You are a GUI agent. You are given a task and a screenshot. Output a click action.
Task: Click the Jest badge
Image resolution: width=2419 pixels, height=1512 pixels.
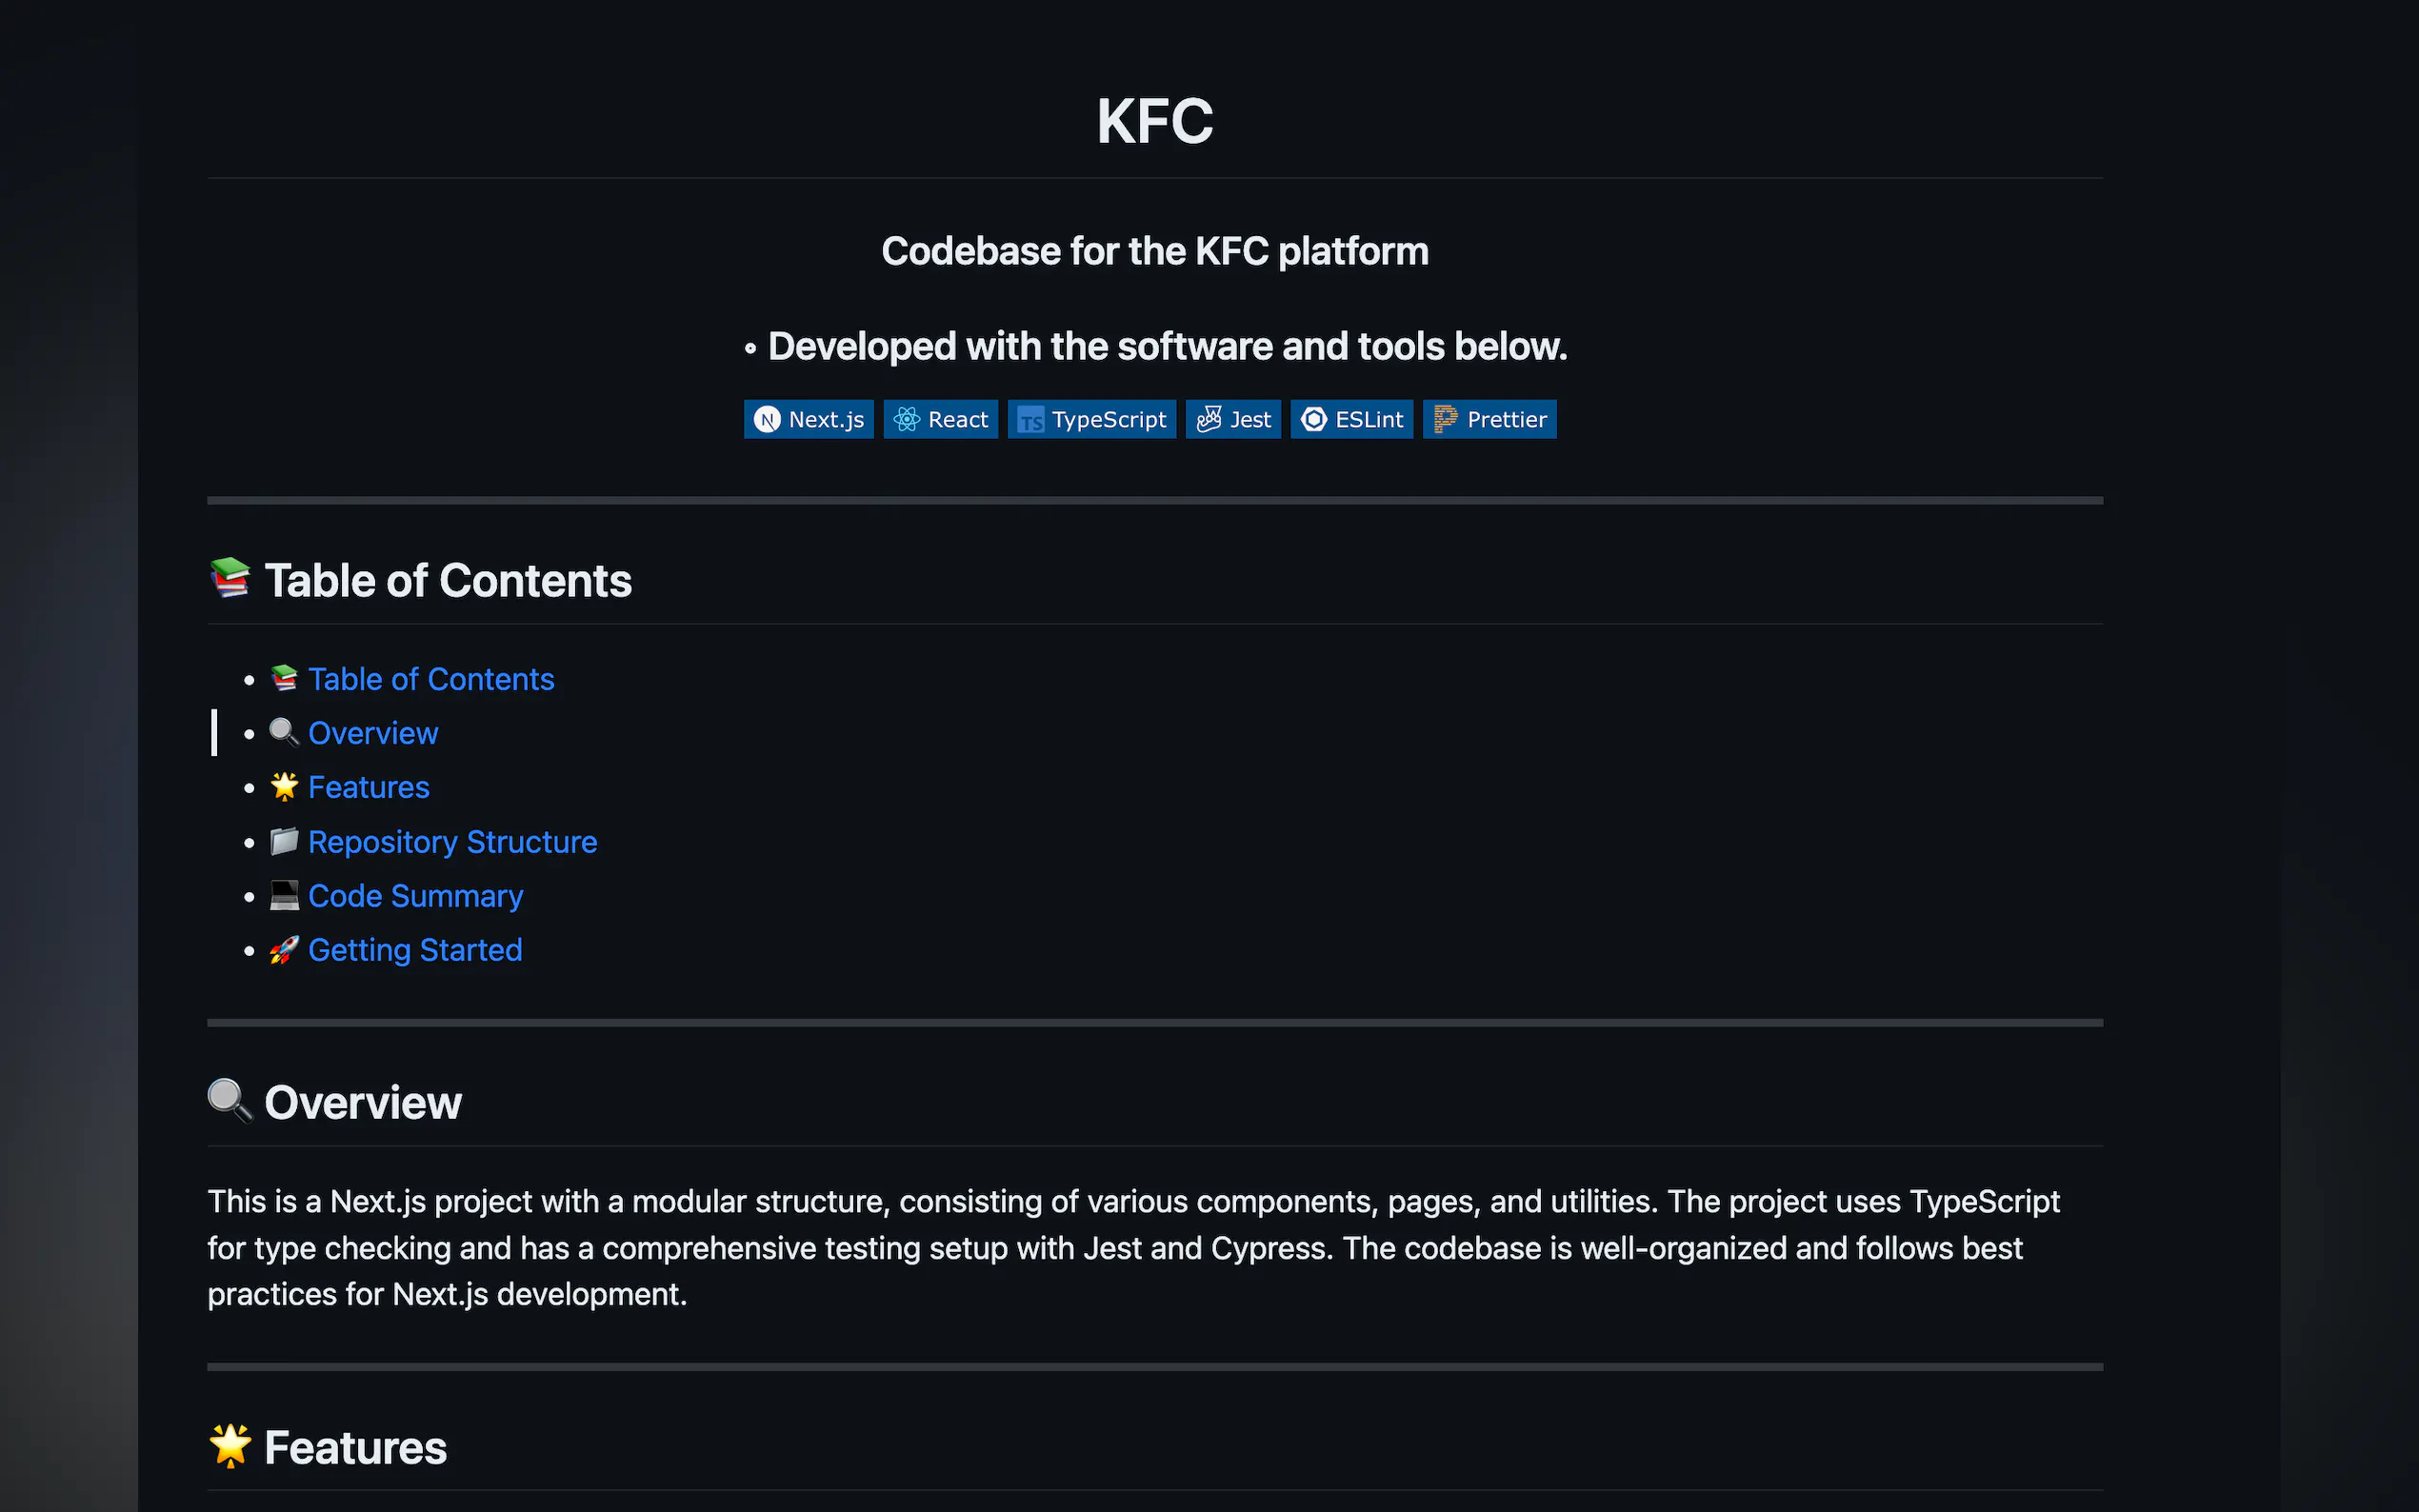[1232, 420]
